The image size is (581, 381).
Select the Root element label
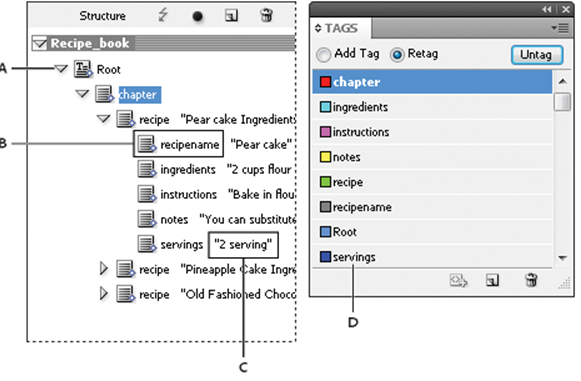click(x=109, y=69)
